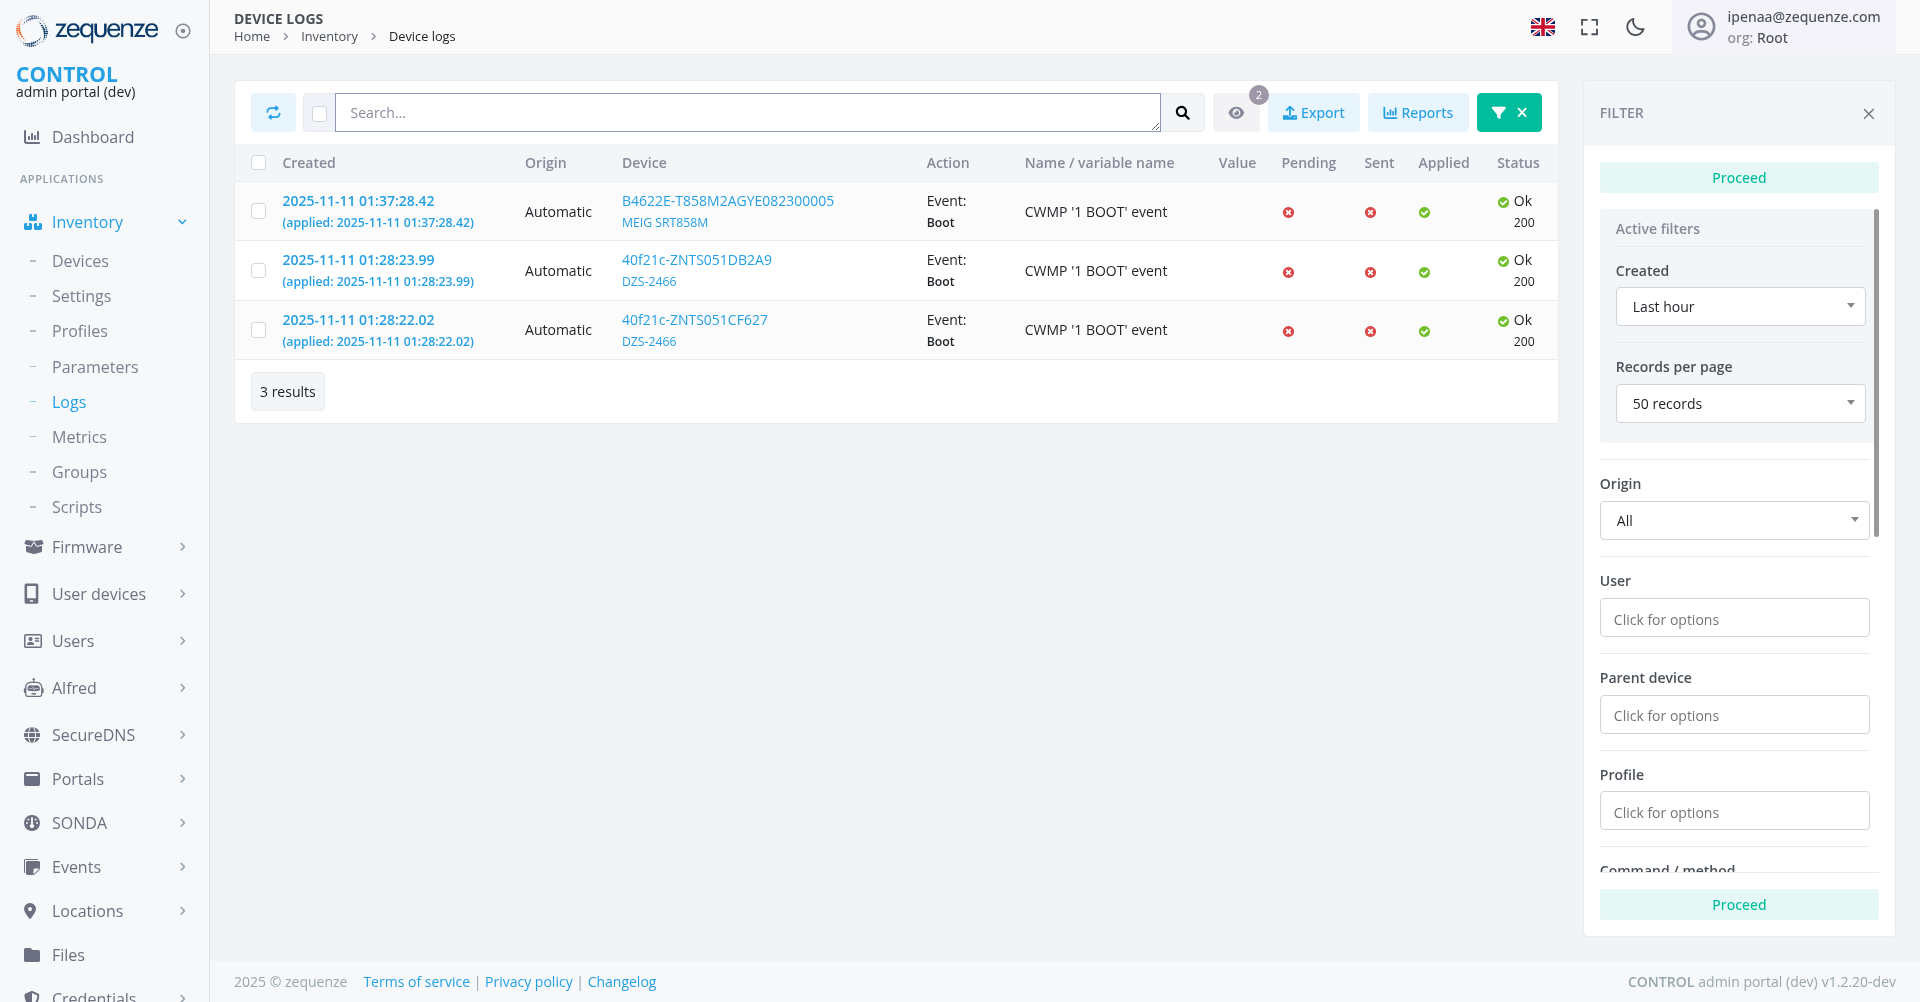The image size is (1920, 1002).
Task: Click the SecureDNS globe icon
Action: [x=32, y=735]
